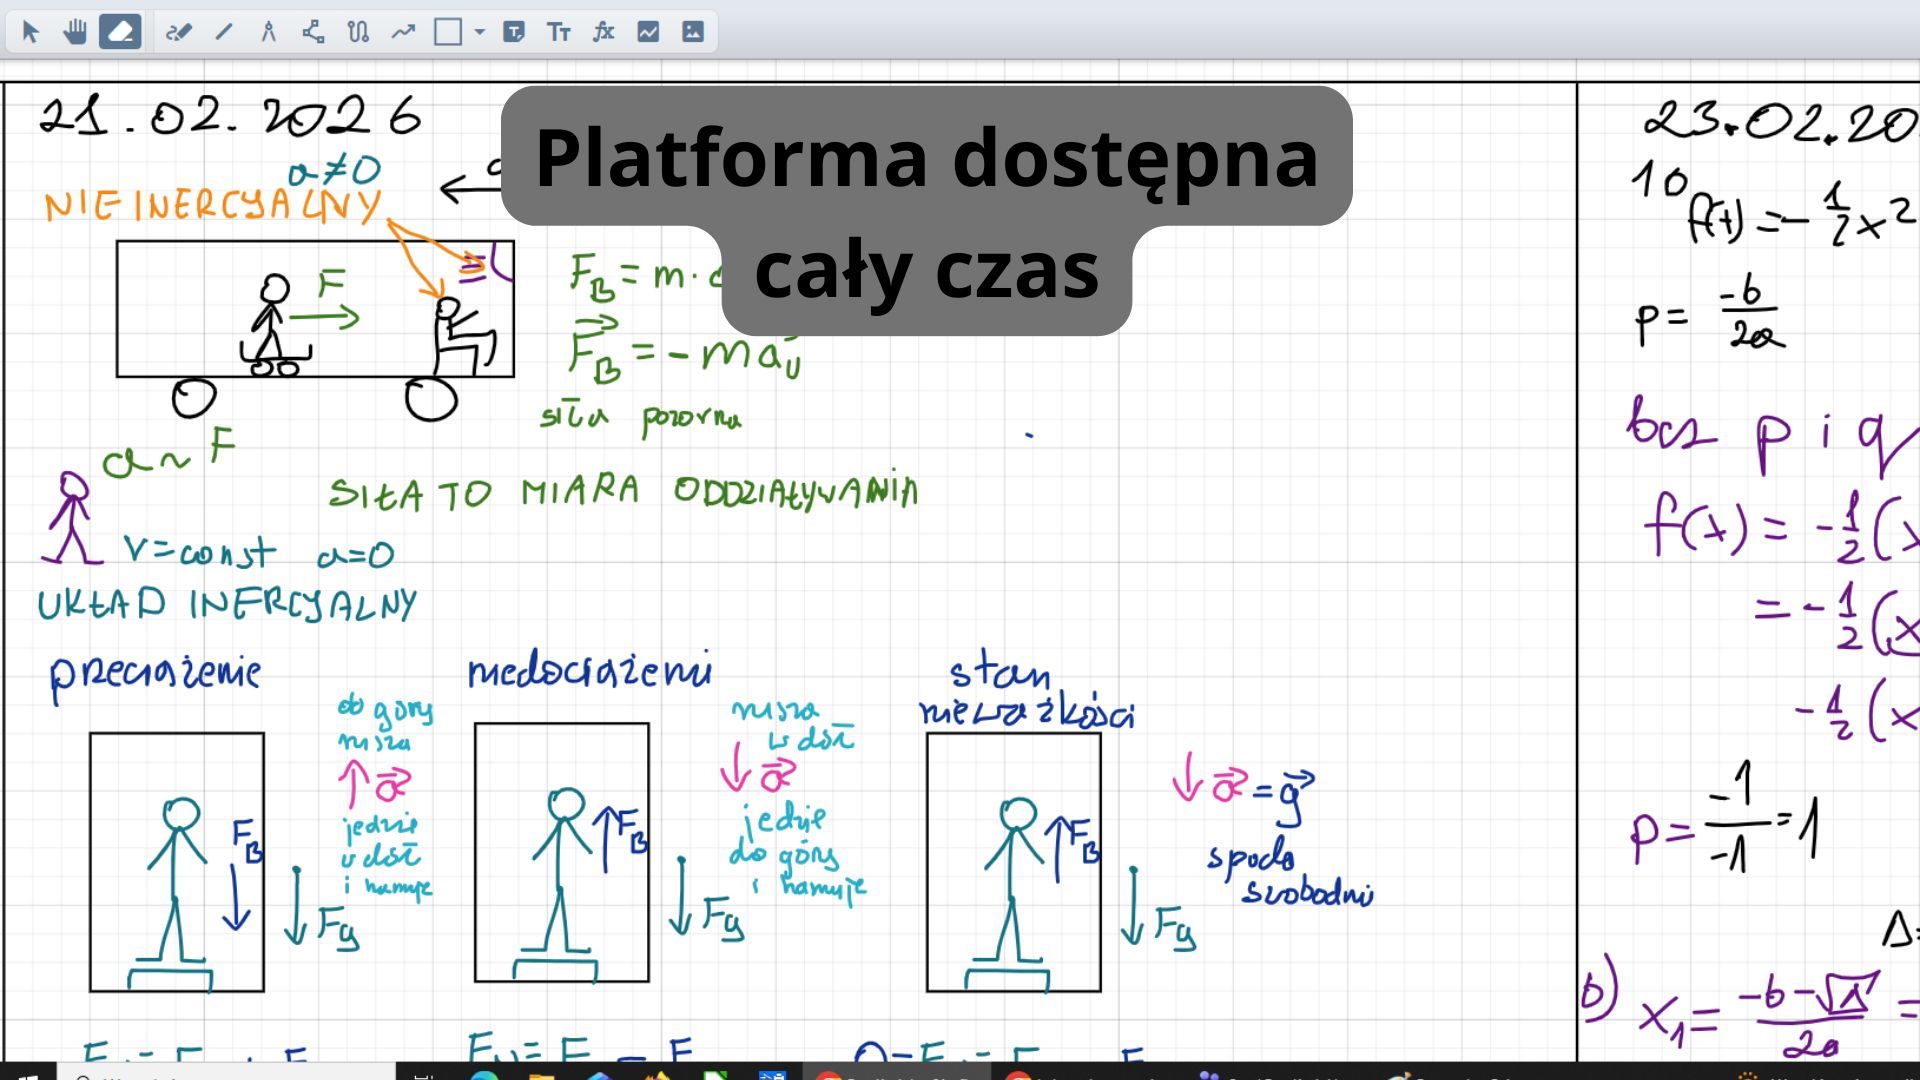This screenshot has height=1080, width=1920.
Task: Choose the curved path tool
Action: pos(358,32)
